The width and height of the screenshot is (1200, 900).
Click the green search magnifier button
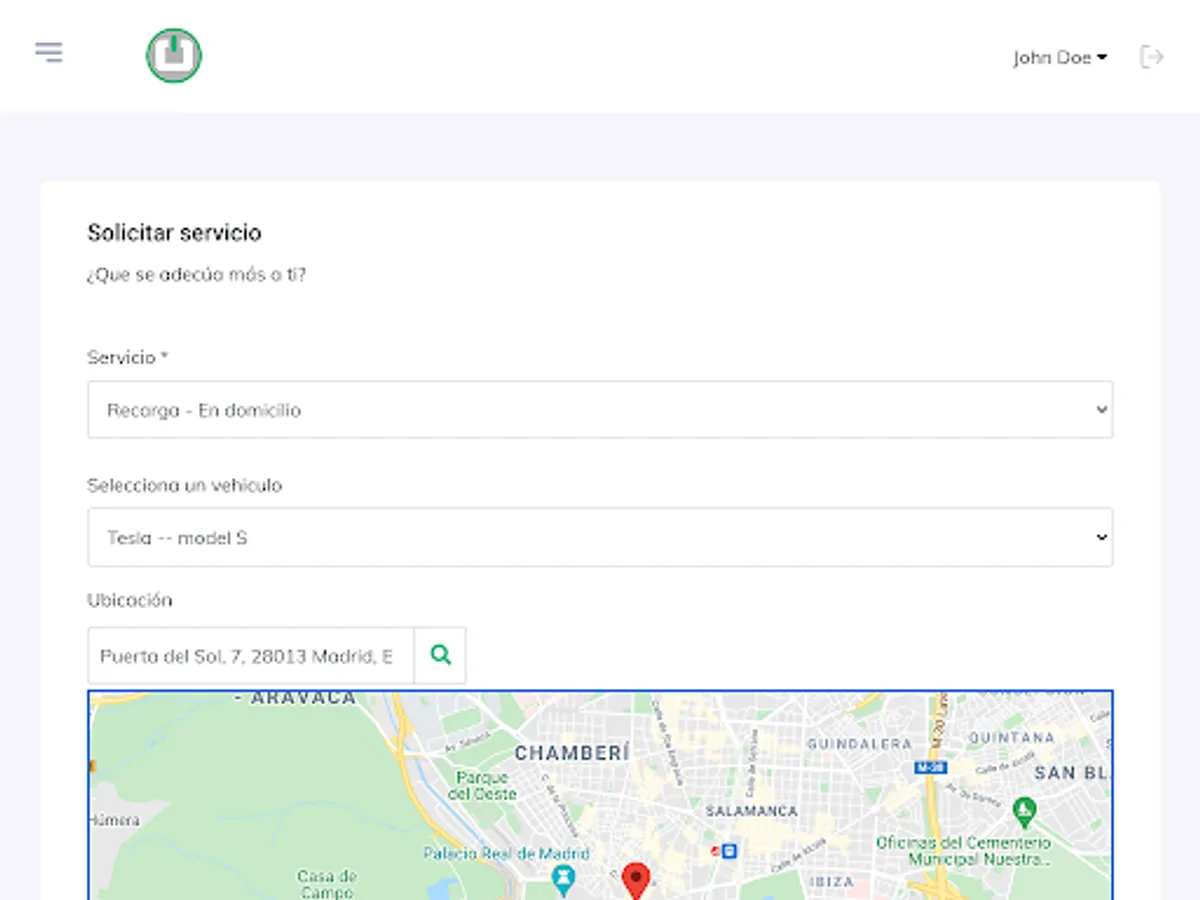(x=440, y=656)
